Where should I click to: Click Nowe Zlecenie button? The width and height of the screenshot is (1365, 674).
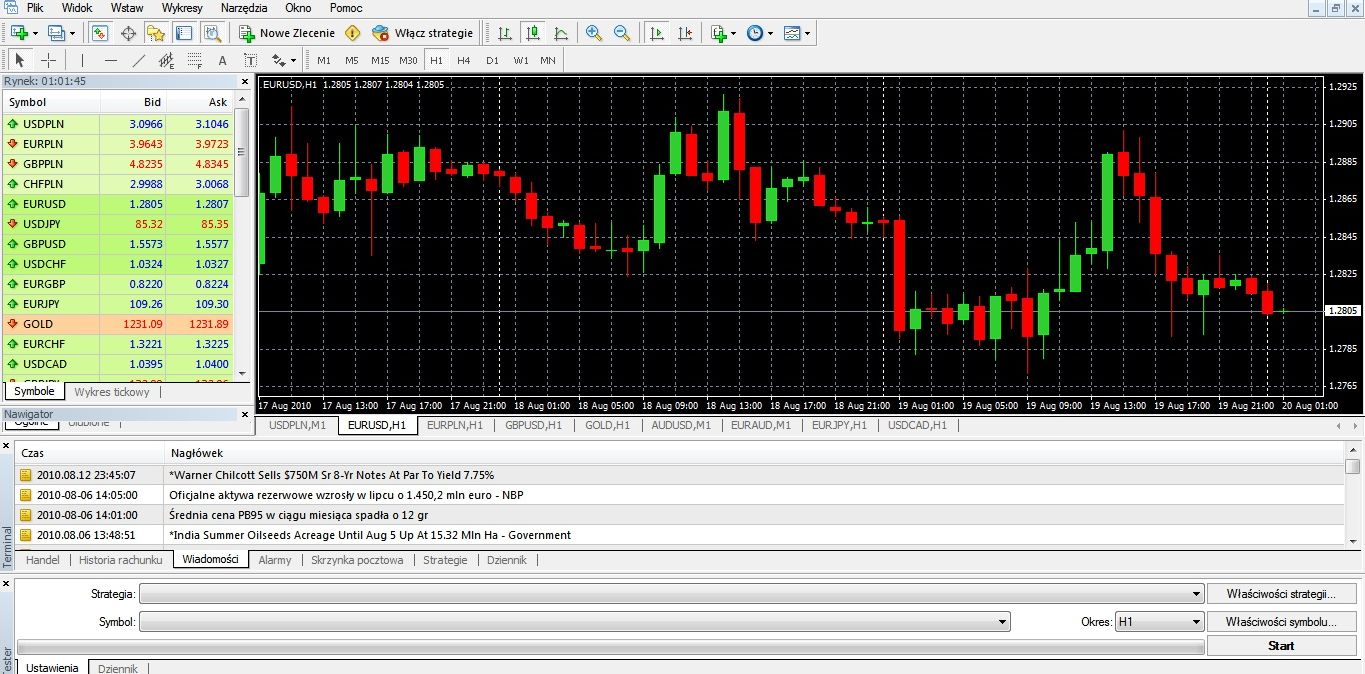click(287, 33)
